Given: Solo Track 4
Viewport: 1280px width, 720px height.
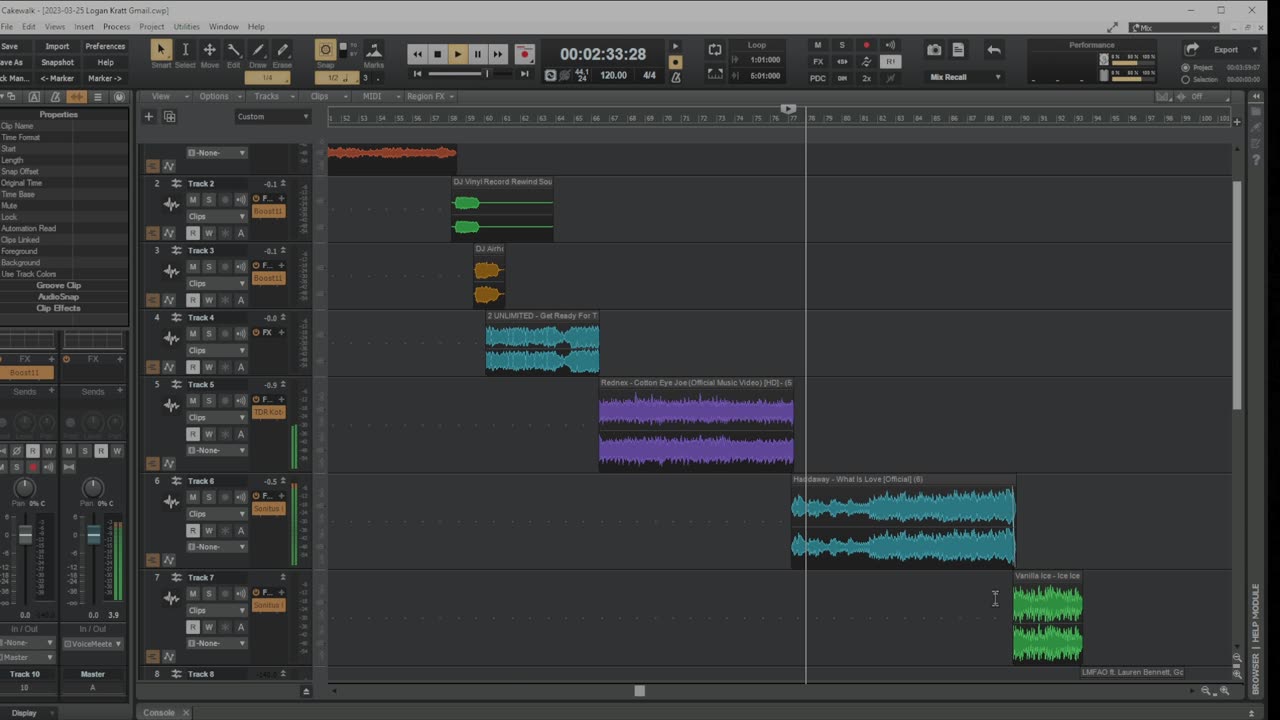Looking at the screenshot, I should (x=209, y=333).
